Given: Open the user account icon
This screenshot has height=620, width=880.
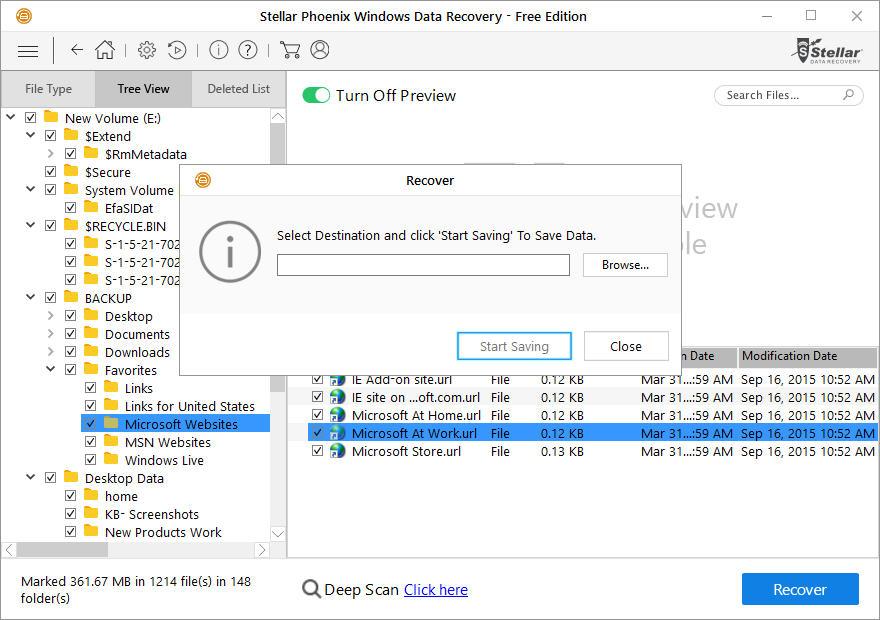Looking at the screenshot, I should point(320,50).
